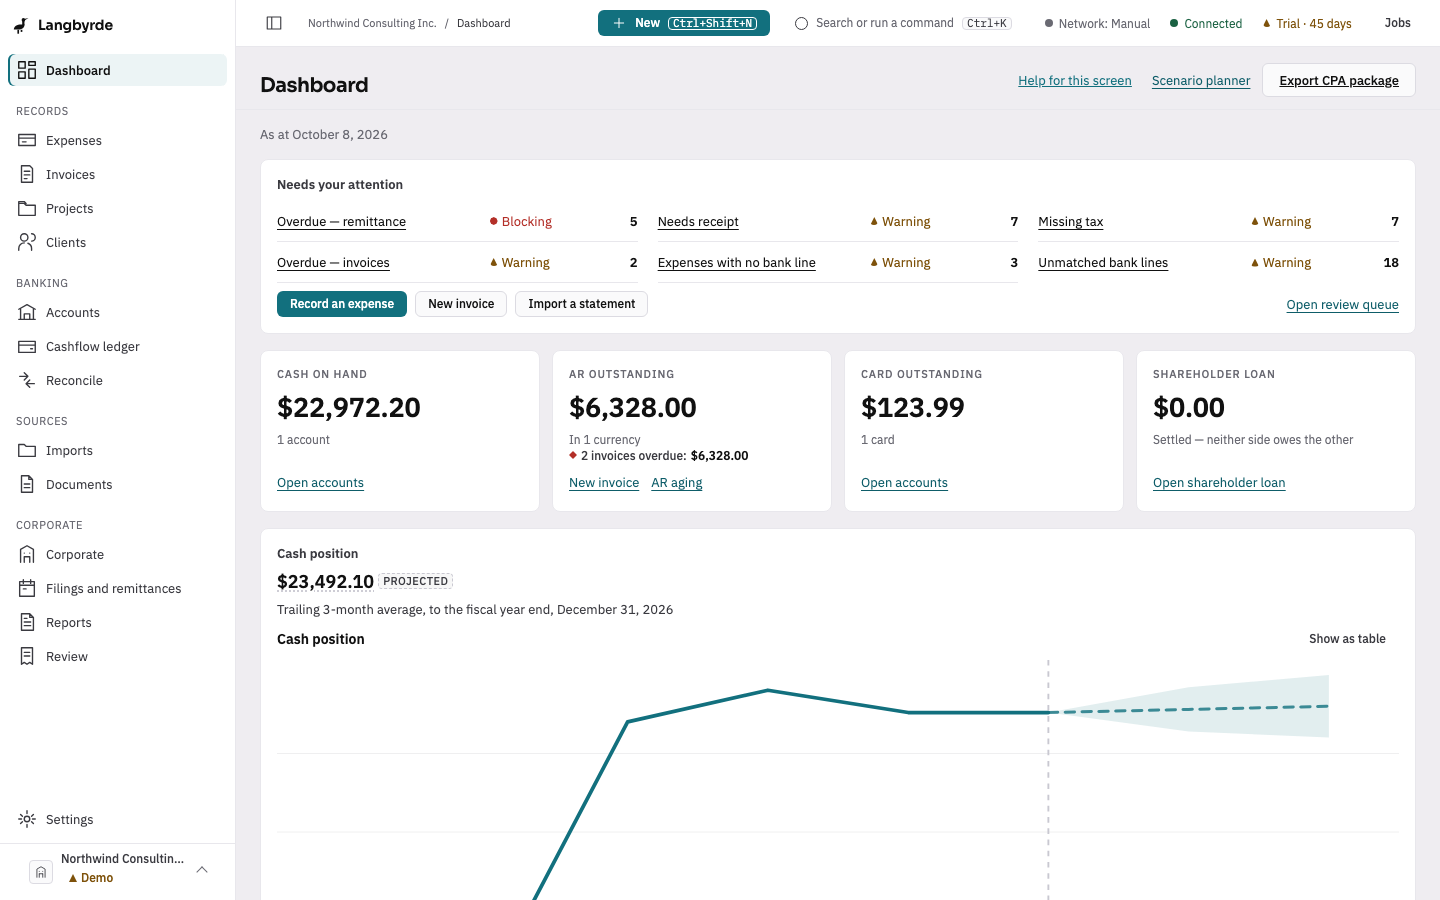The height and width of the screenshot is (900, 1440).
Task: Click the Reports document icon
Action: click(27, 622)
